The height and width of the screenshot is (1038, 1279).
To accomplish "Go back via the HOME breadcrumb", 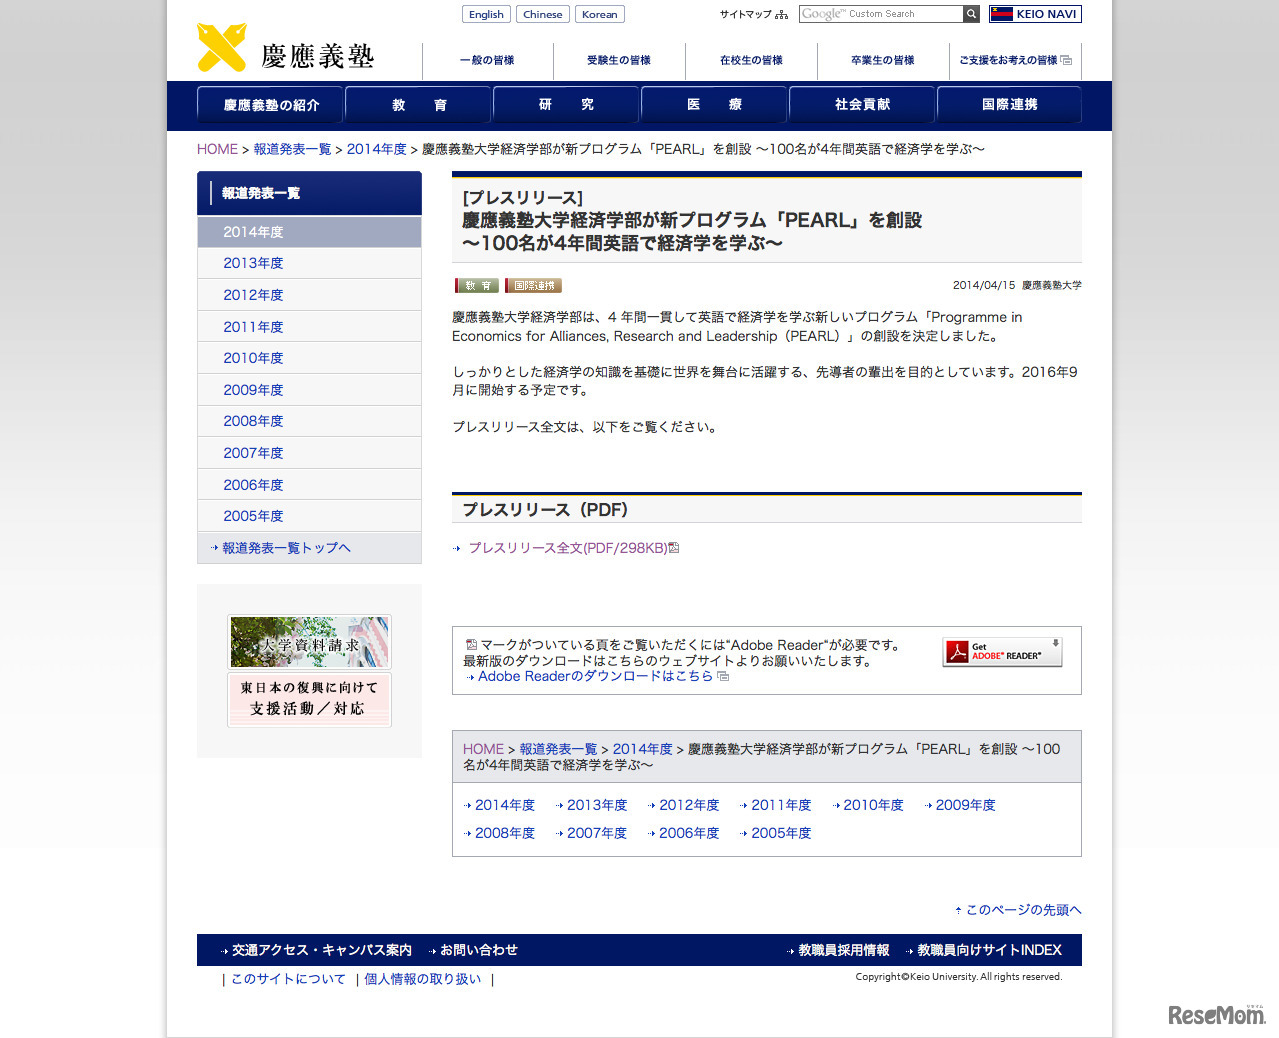I will coord(217,148).
